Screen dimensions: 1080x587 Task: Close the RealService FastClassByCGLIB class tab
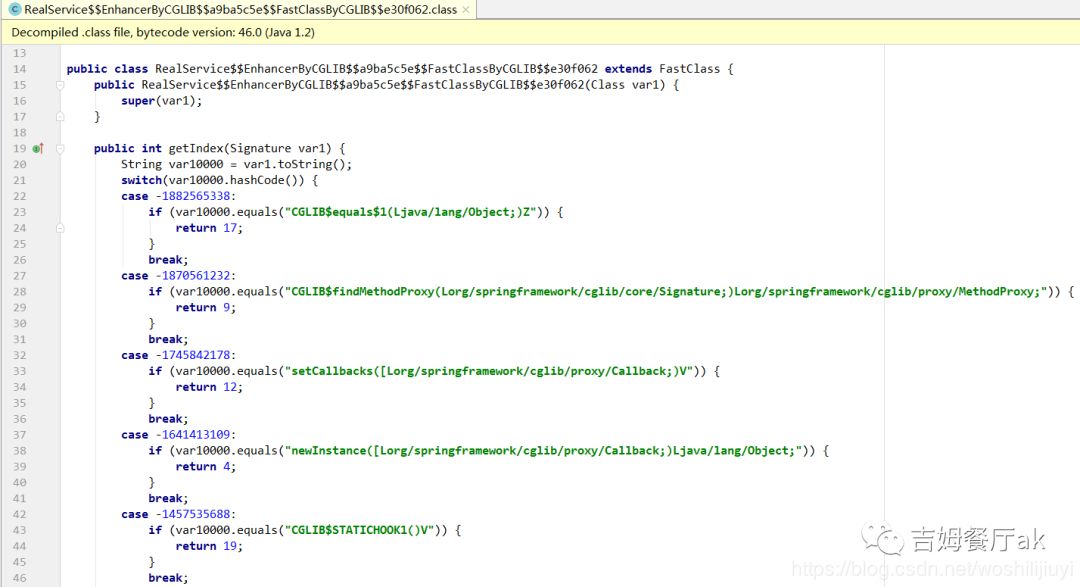click(466, 10)
